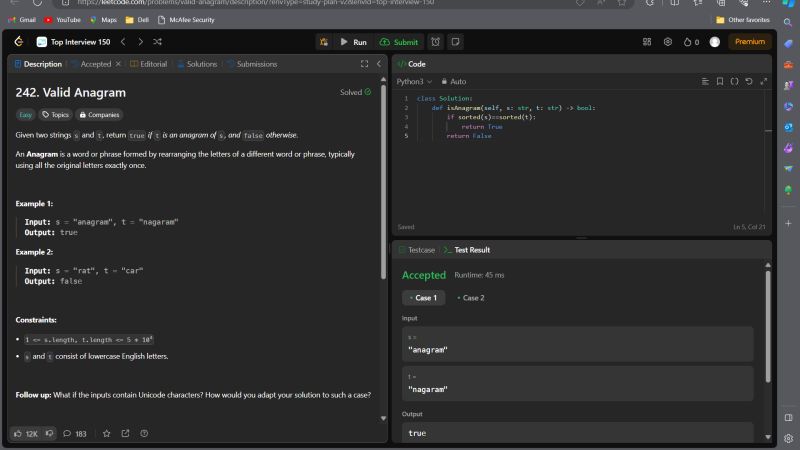Toggle the Auto setting
Screen dimensions: 800x450
pos(454,82)
